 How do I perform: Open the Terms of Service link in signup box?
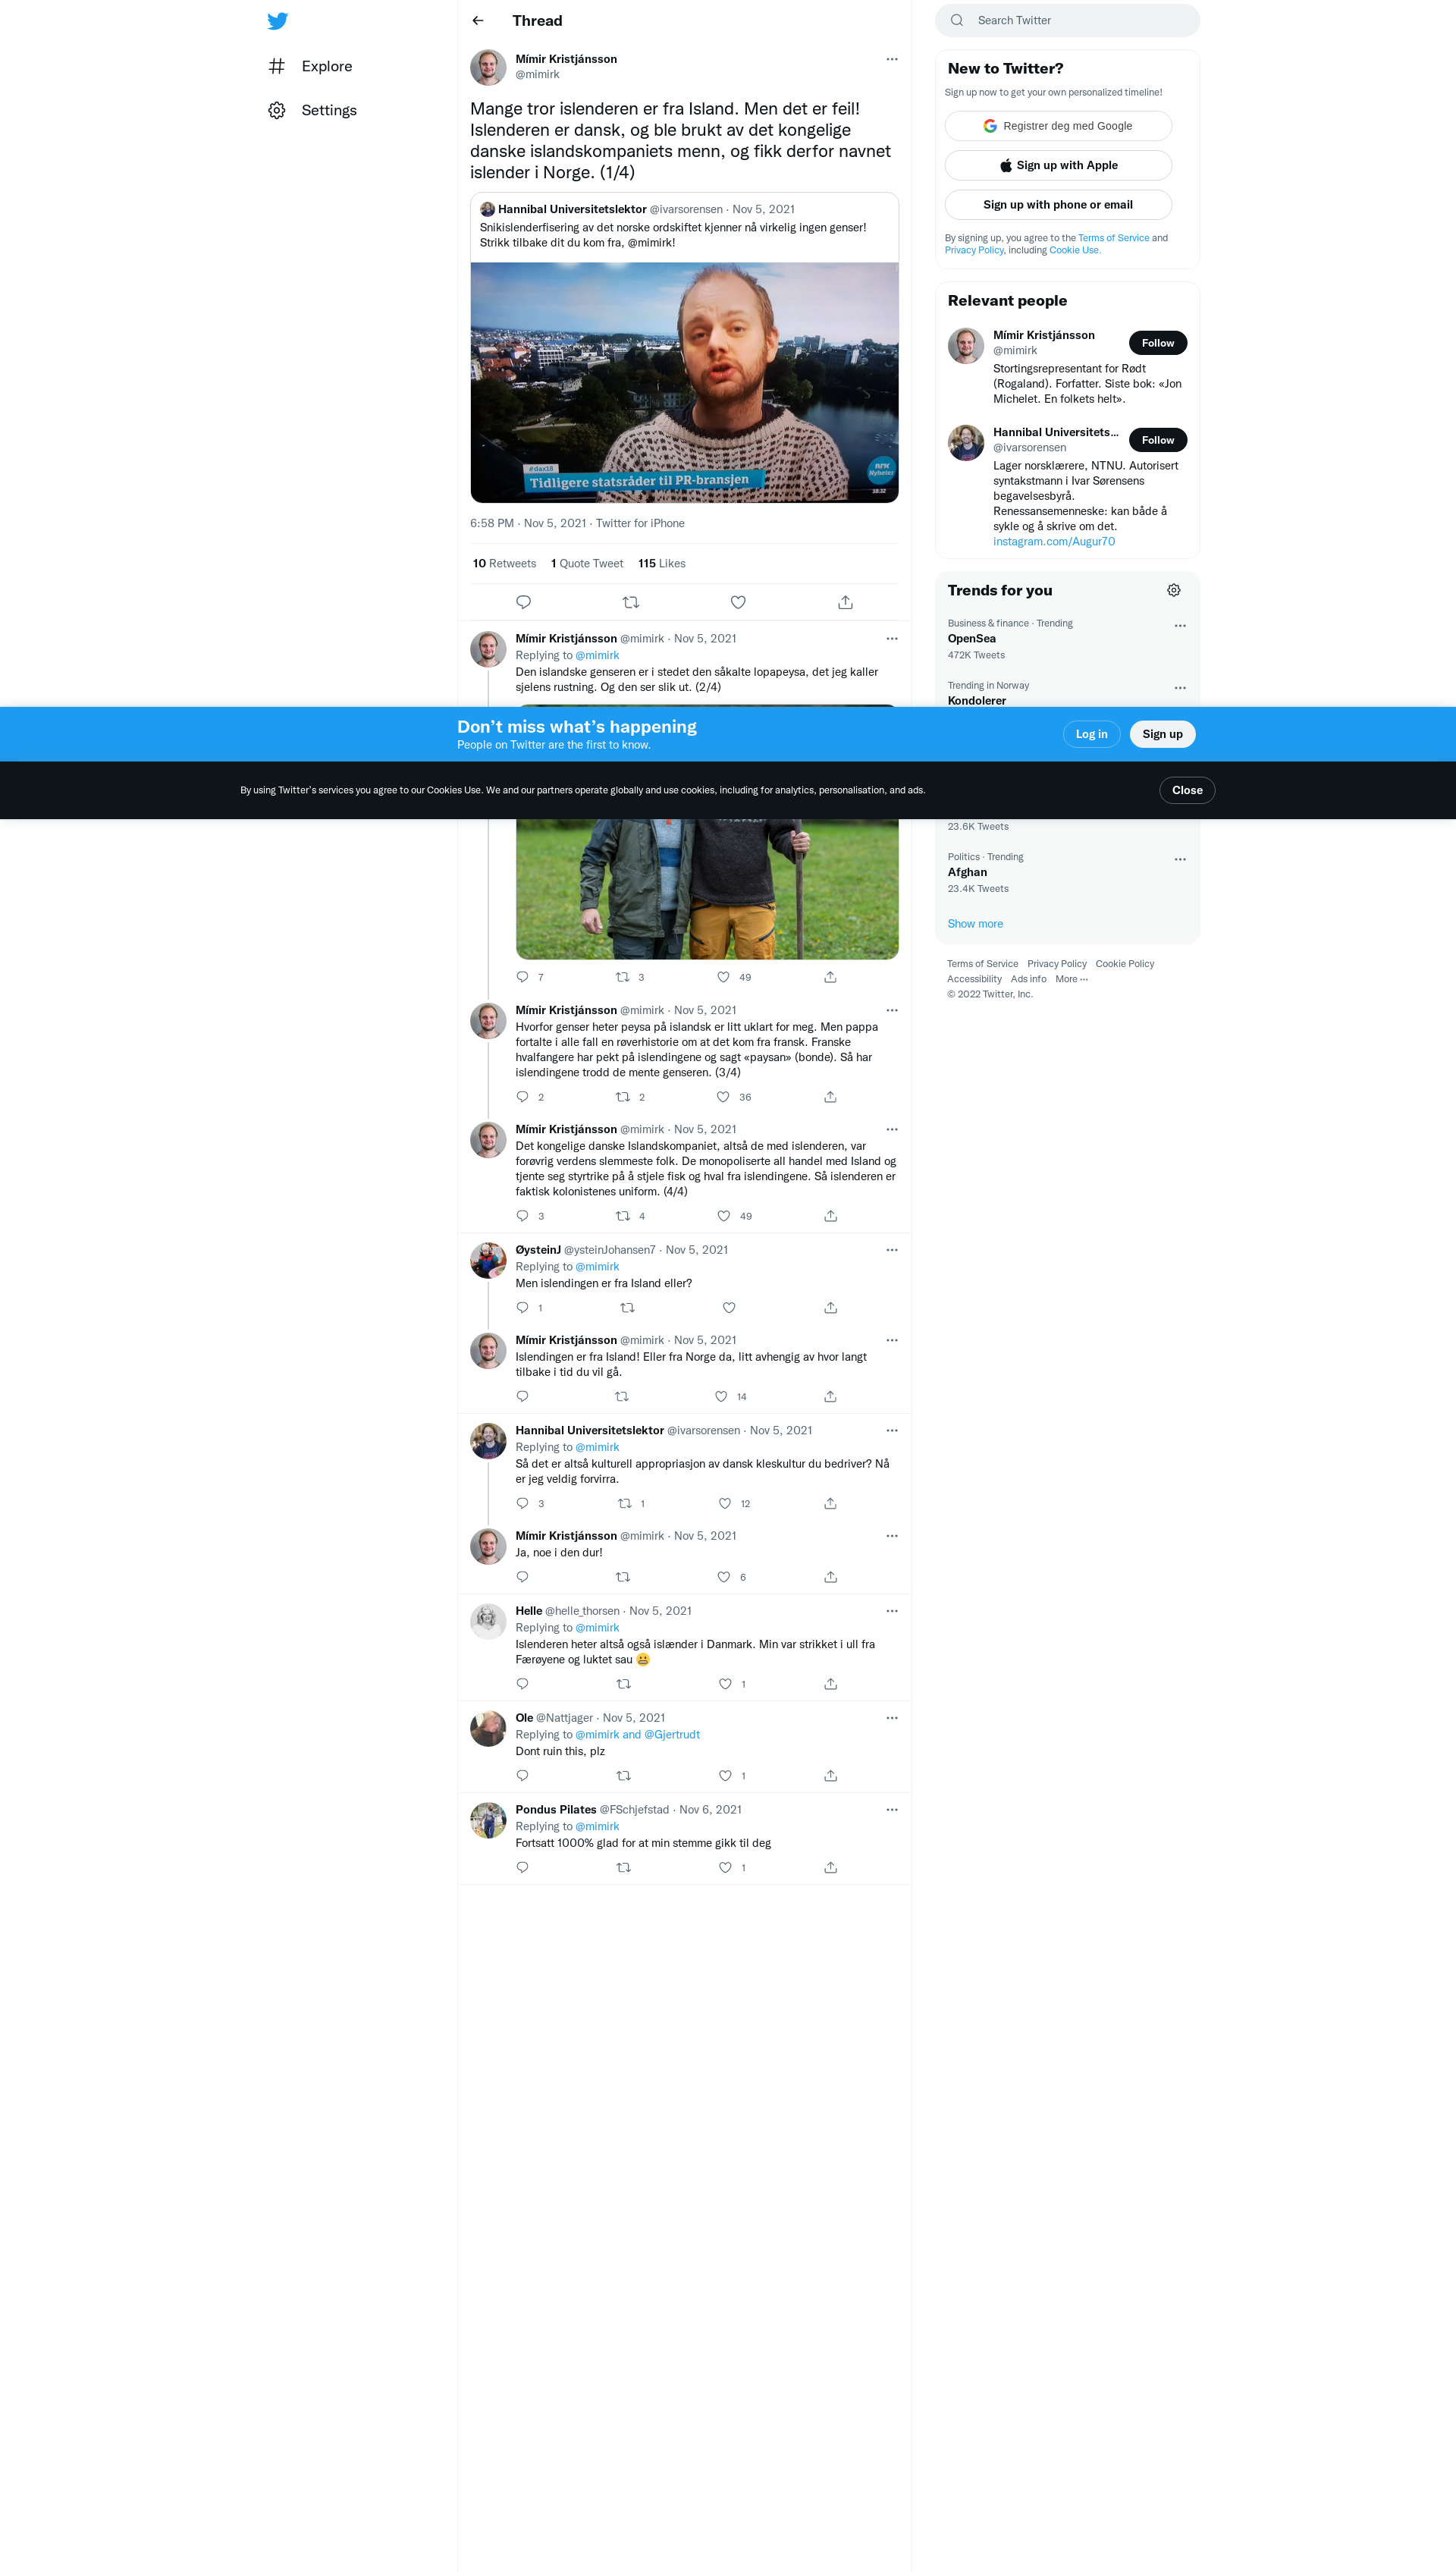point(1113,238)
